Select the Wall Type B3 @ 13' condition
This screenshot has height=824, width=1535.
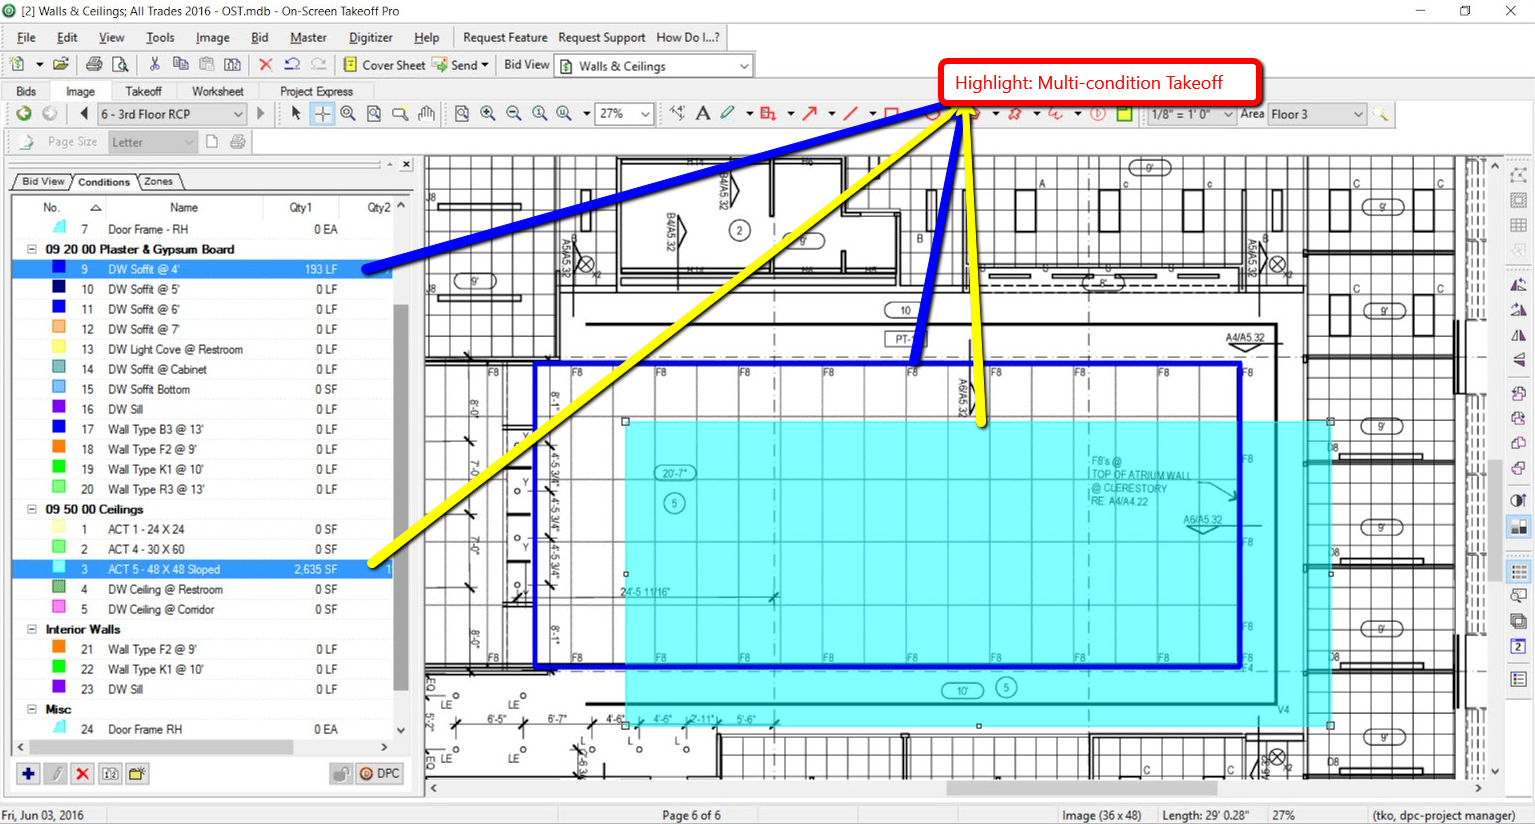click(202, 429)
